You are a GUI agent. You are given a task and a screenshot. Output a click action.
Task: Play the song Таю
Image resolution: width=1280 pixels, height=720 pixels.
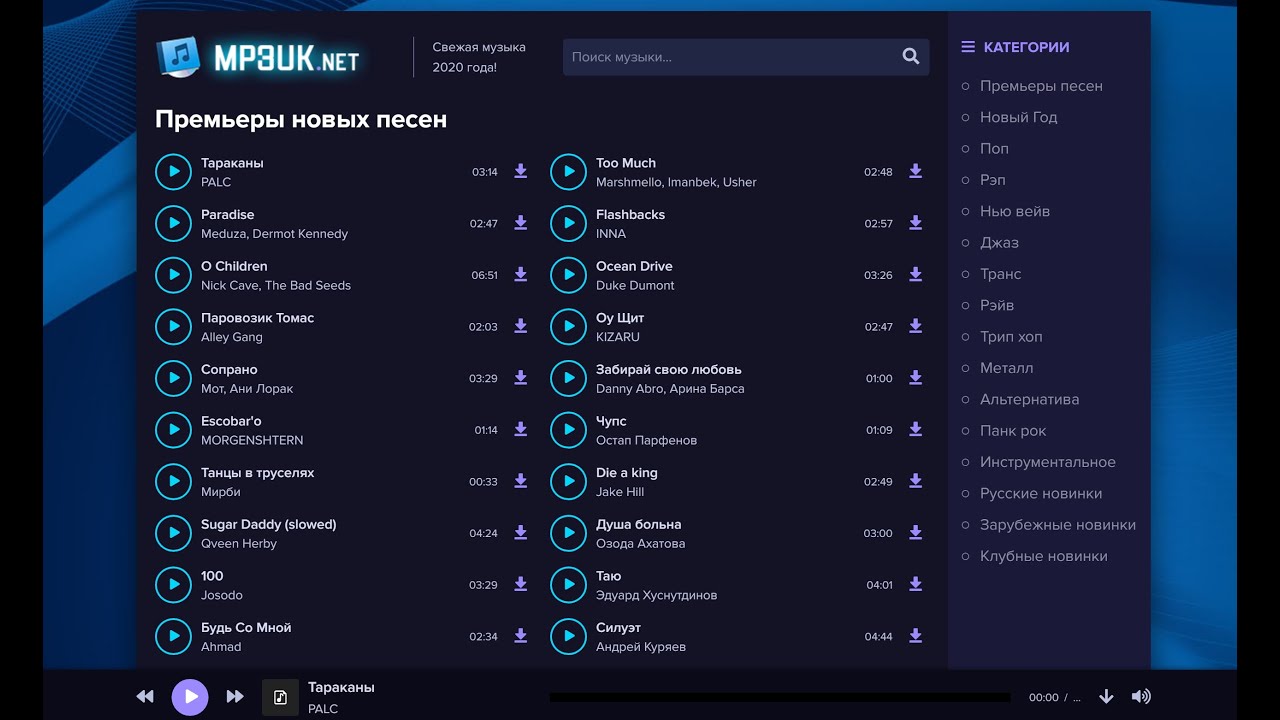coord(568,585)
